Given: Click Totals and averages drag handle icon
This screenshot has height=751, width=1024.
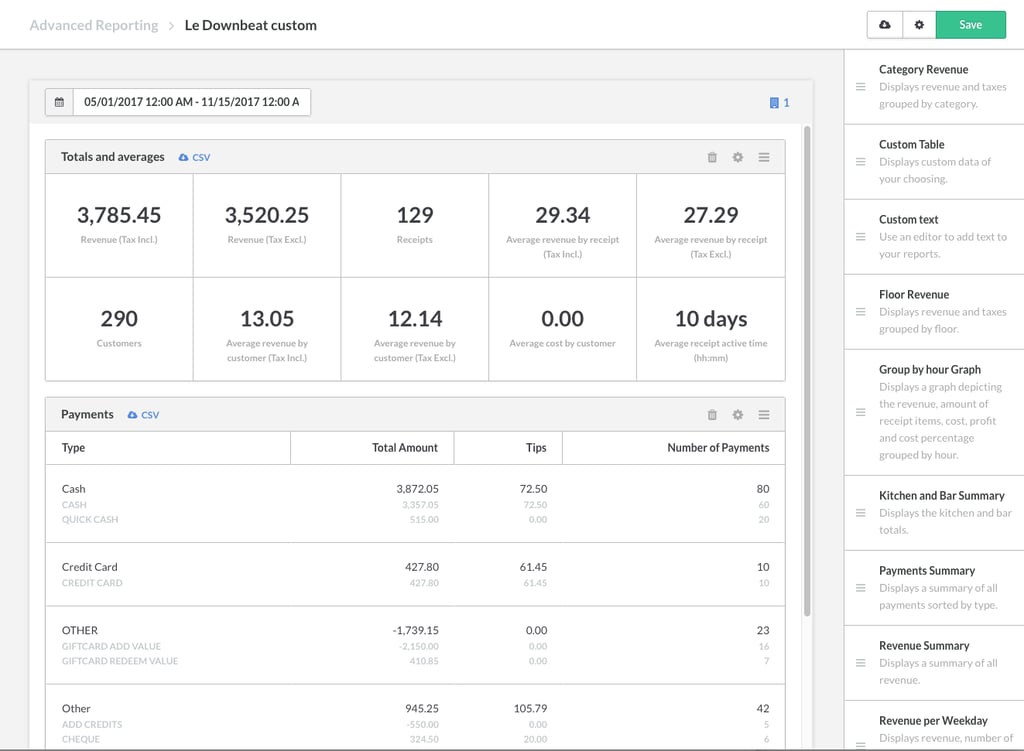Looking at the screenshot, I should (764, 157).
